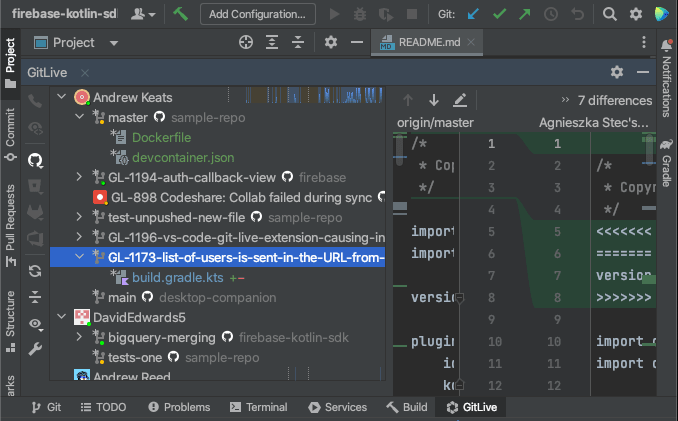Toggle the Pull Requests tool window button
The image size is (678, 421).
[10, 225]
